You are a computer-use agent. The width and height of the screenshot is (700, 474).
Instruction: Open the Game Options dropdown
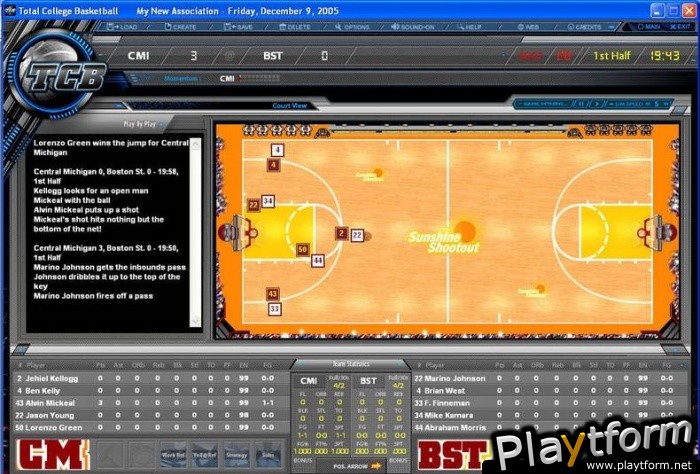pos(544,104)
